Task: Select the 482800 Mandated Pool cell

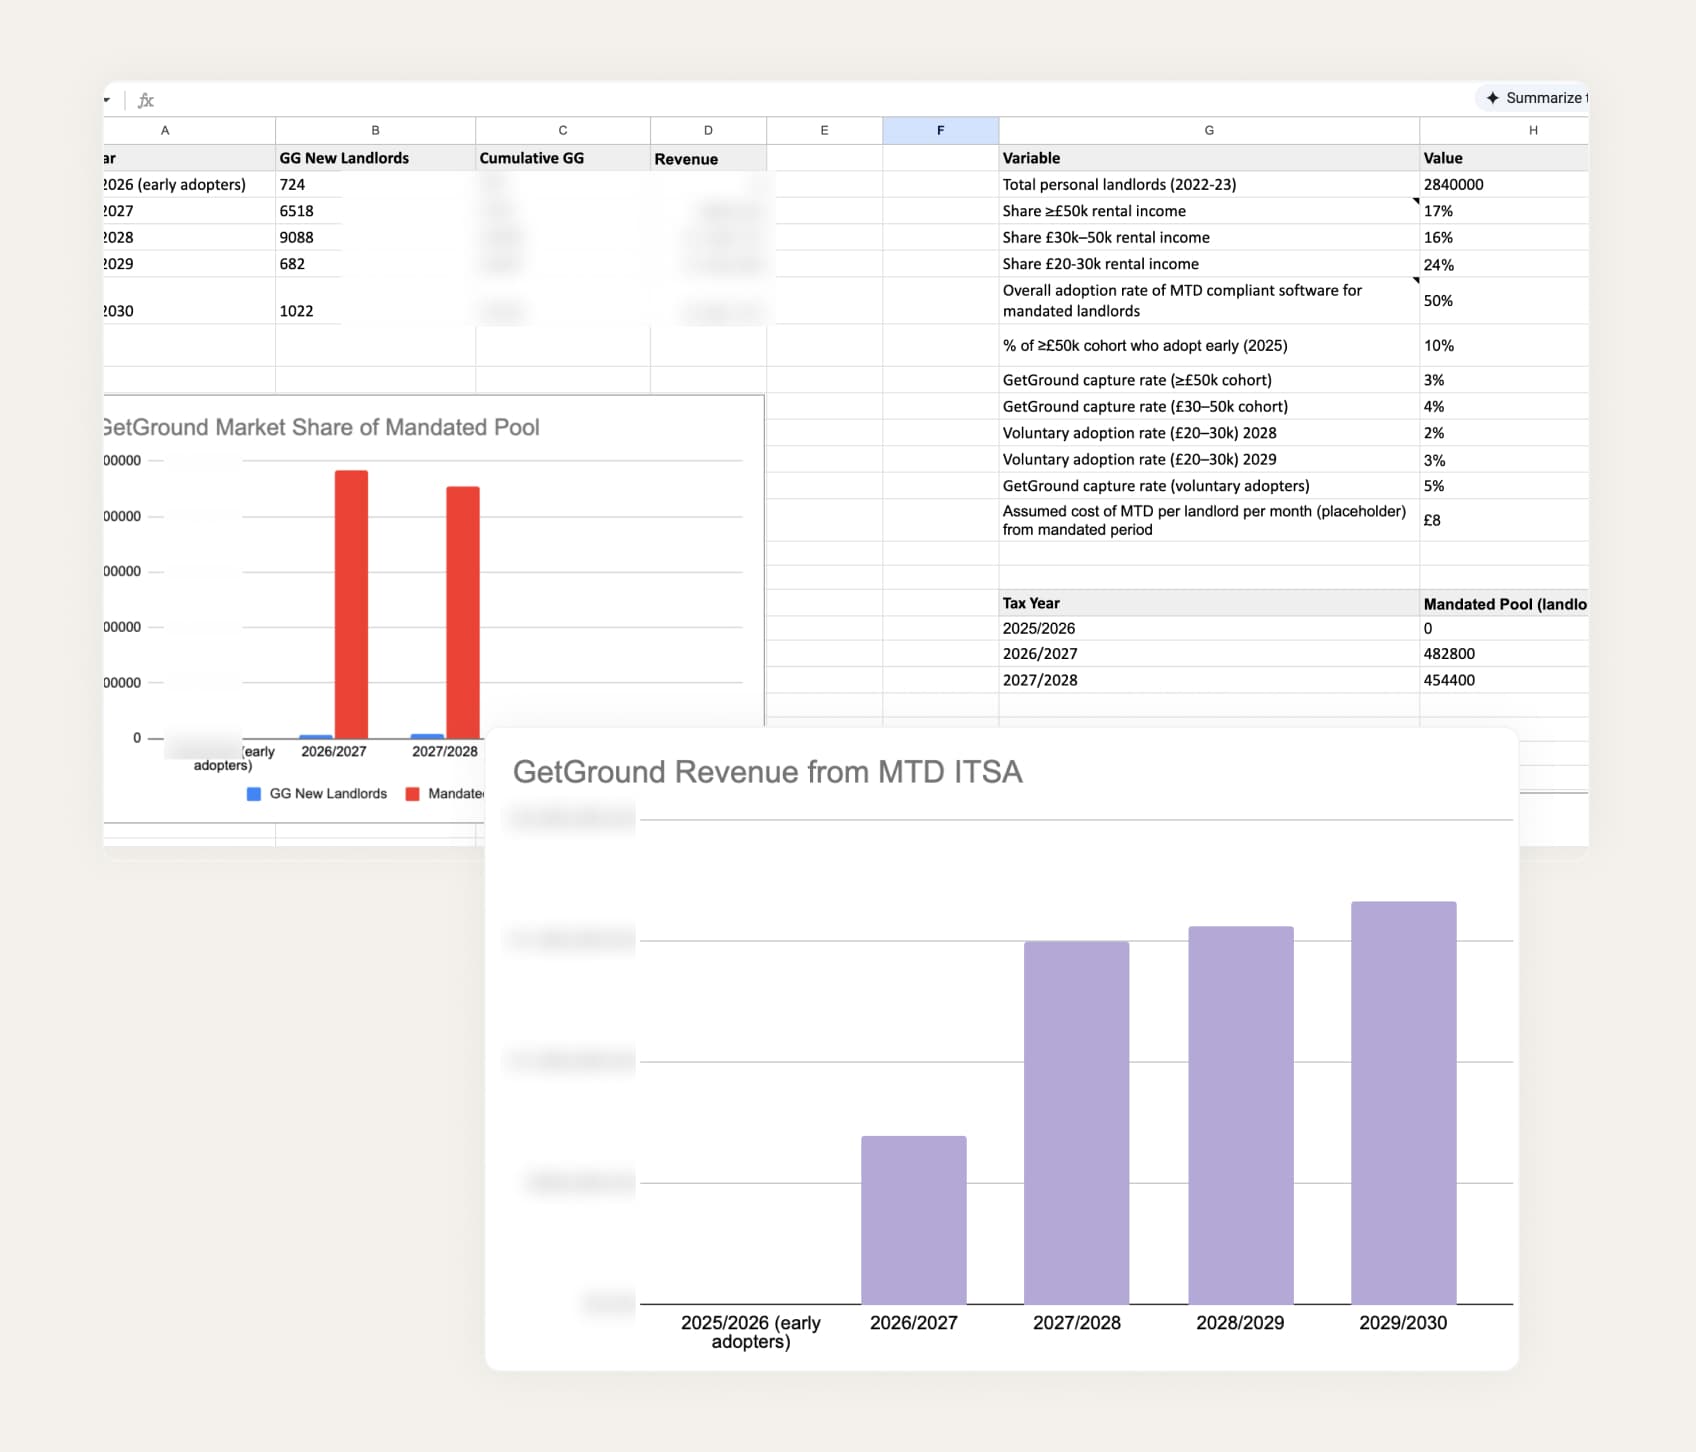Action: pos(1450,653)
